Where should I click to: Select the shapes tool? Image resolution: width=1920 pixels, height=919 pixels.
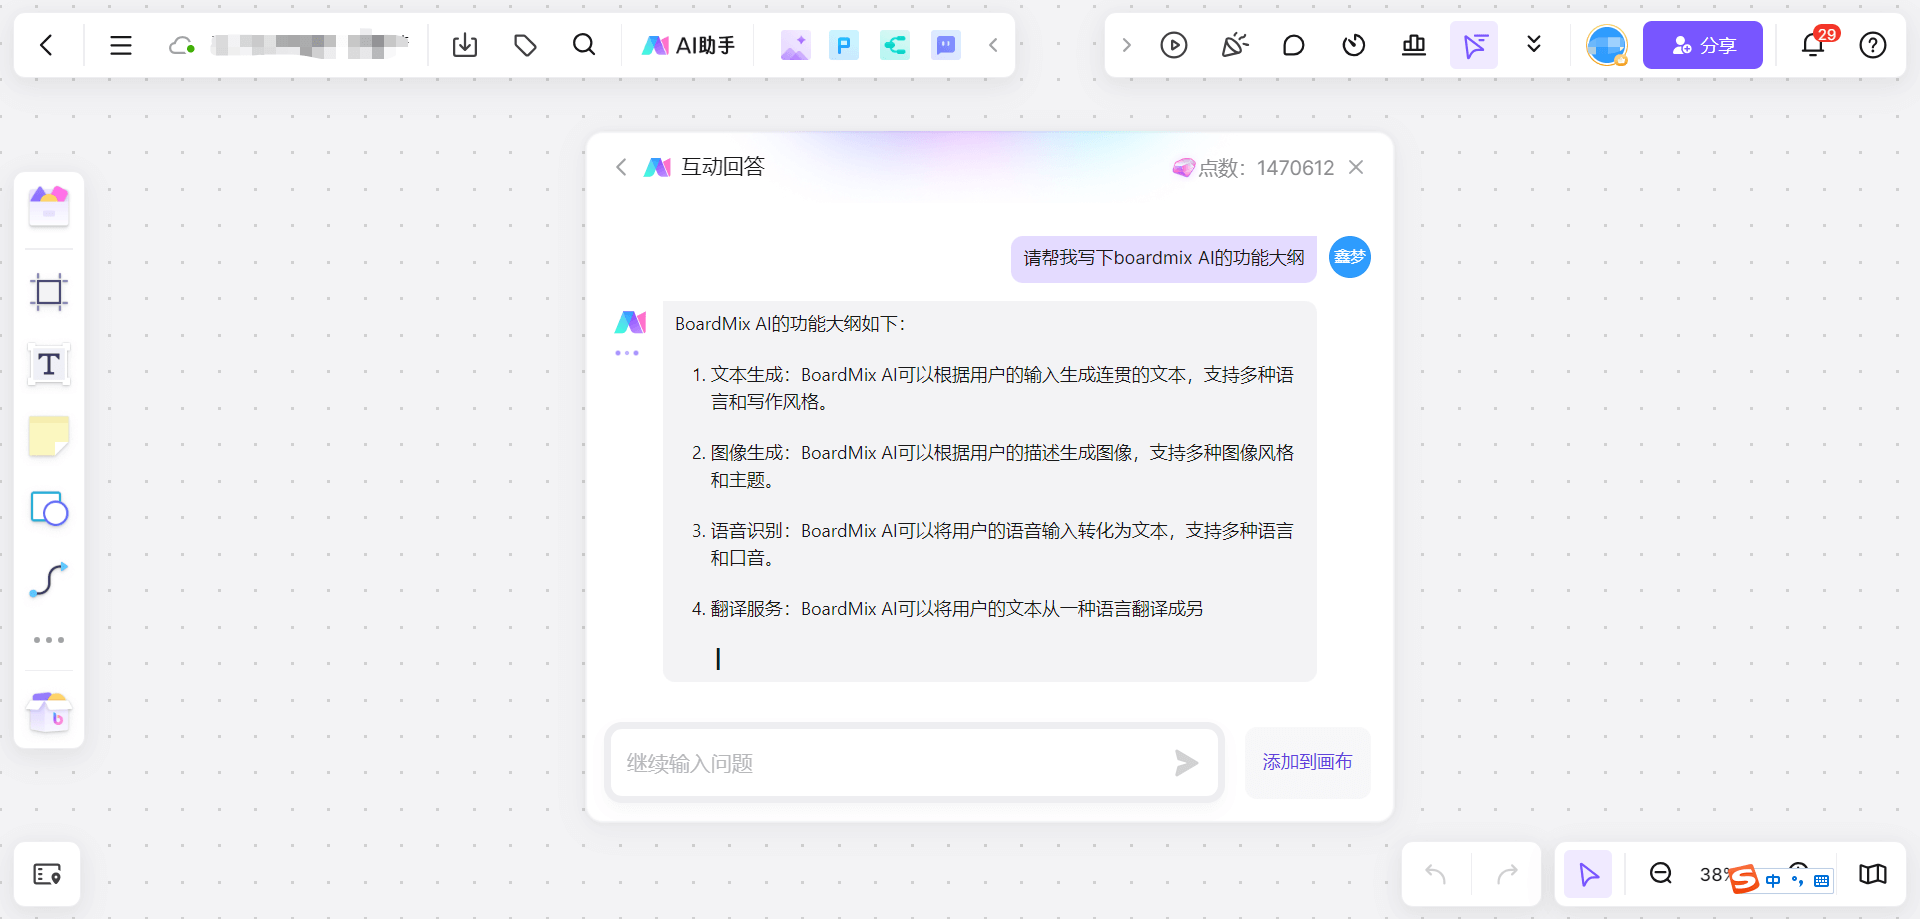[49, 509]
